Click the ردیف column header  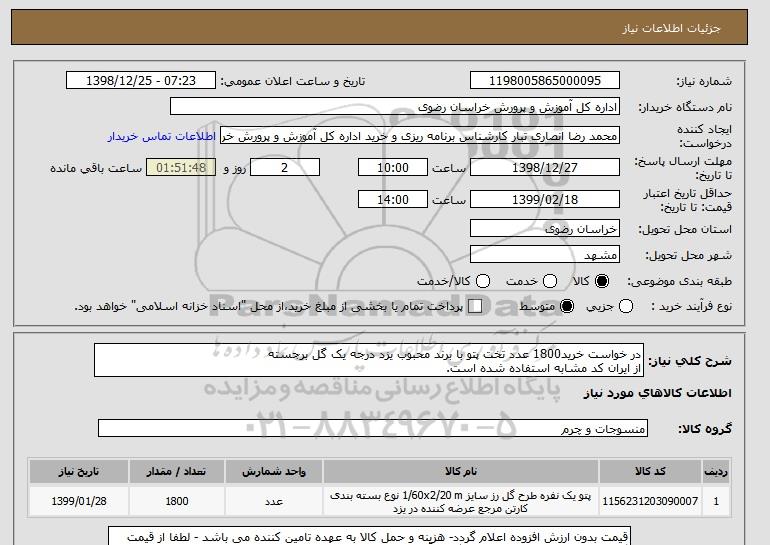[x=716, y=471]
